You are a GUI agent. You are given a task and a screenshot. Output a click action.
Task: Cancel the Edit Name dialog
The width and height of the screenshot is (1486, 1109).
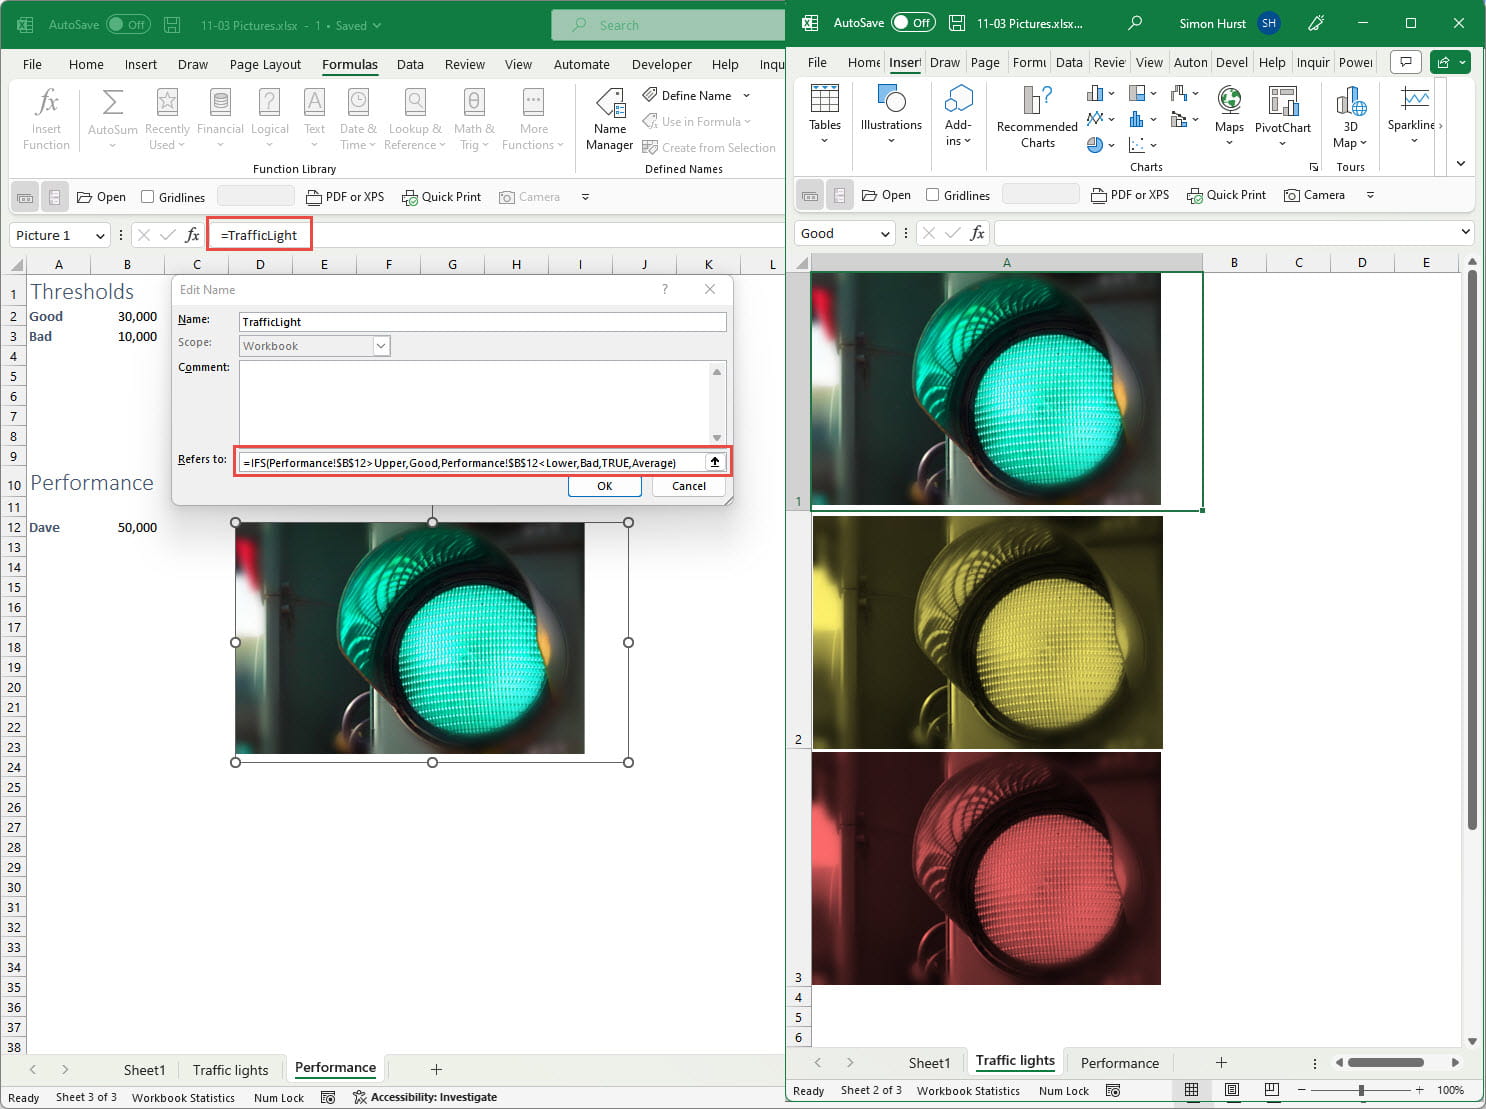coord(688,486)
